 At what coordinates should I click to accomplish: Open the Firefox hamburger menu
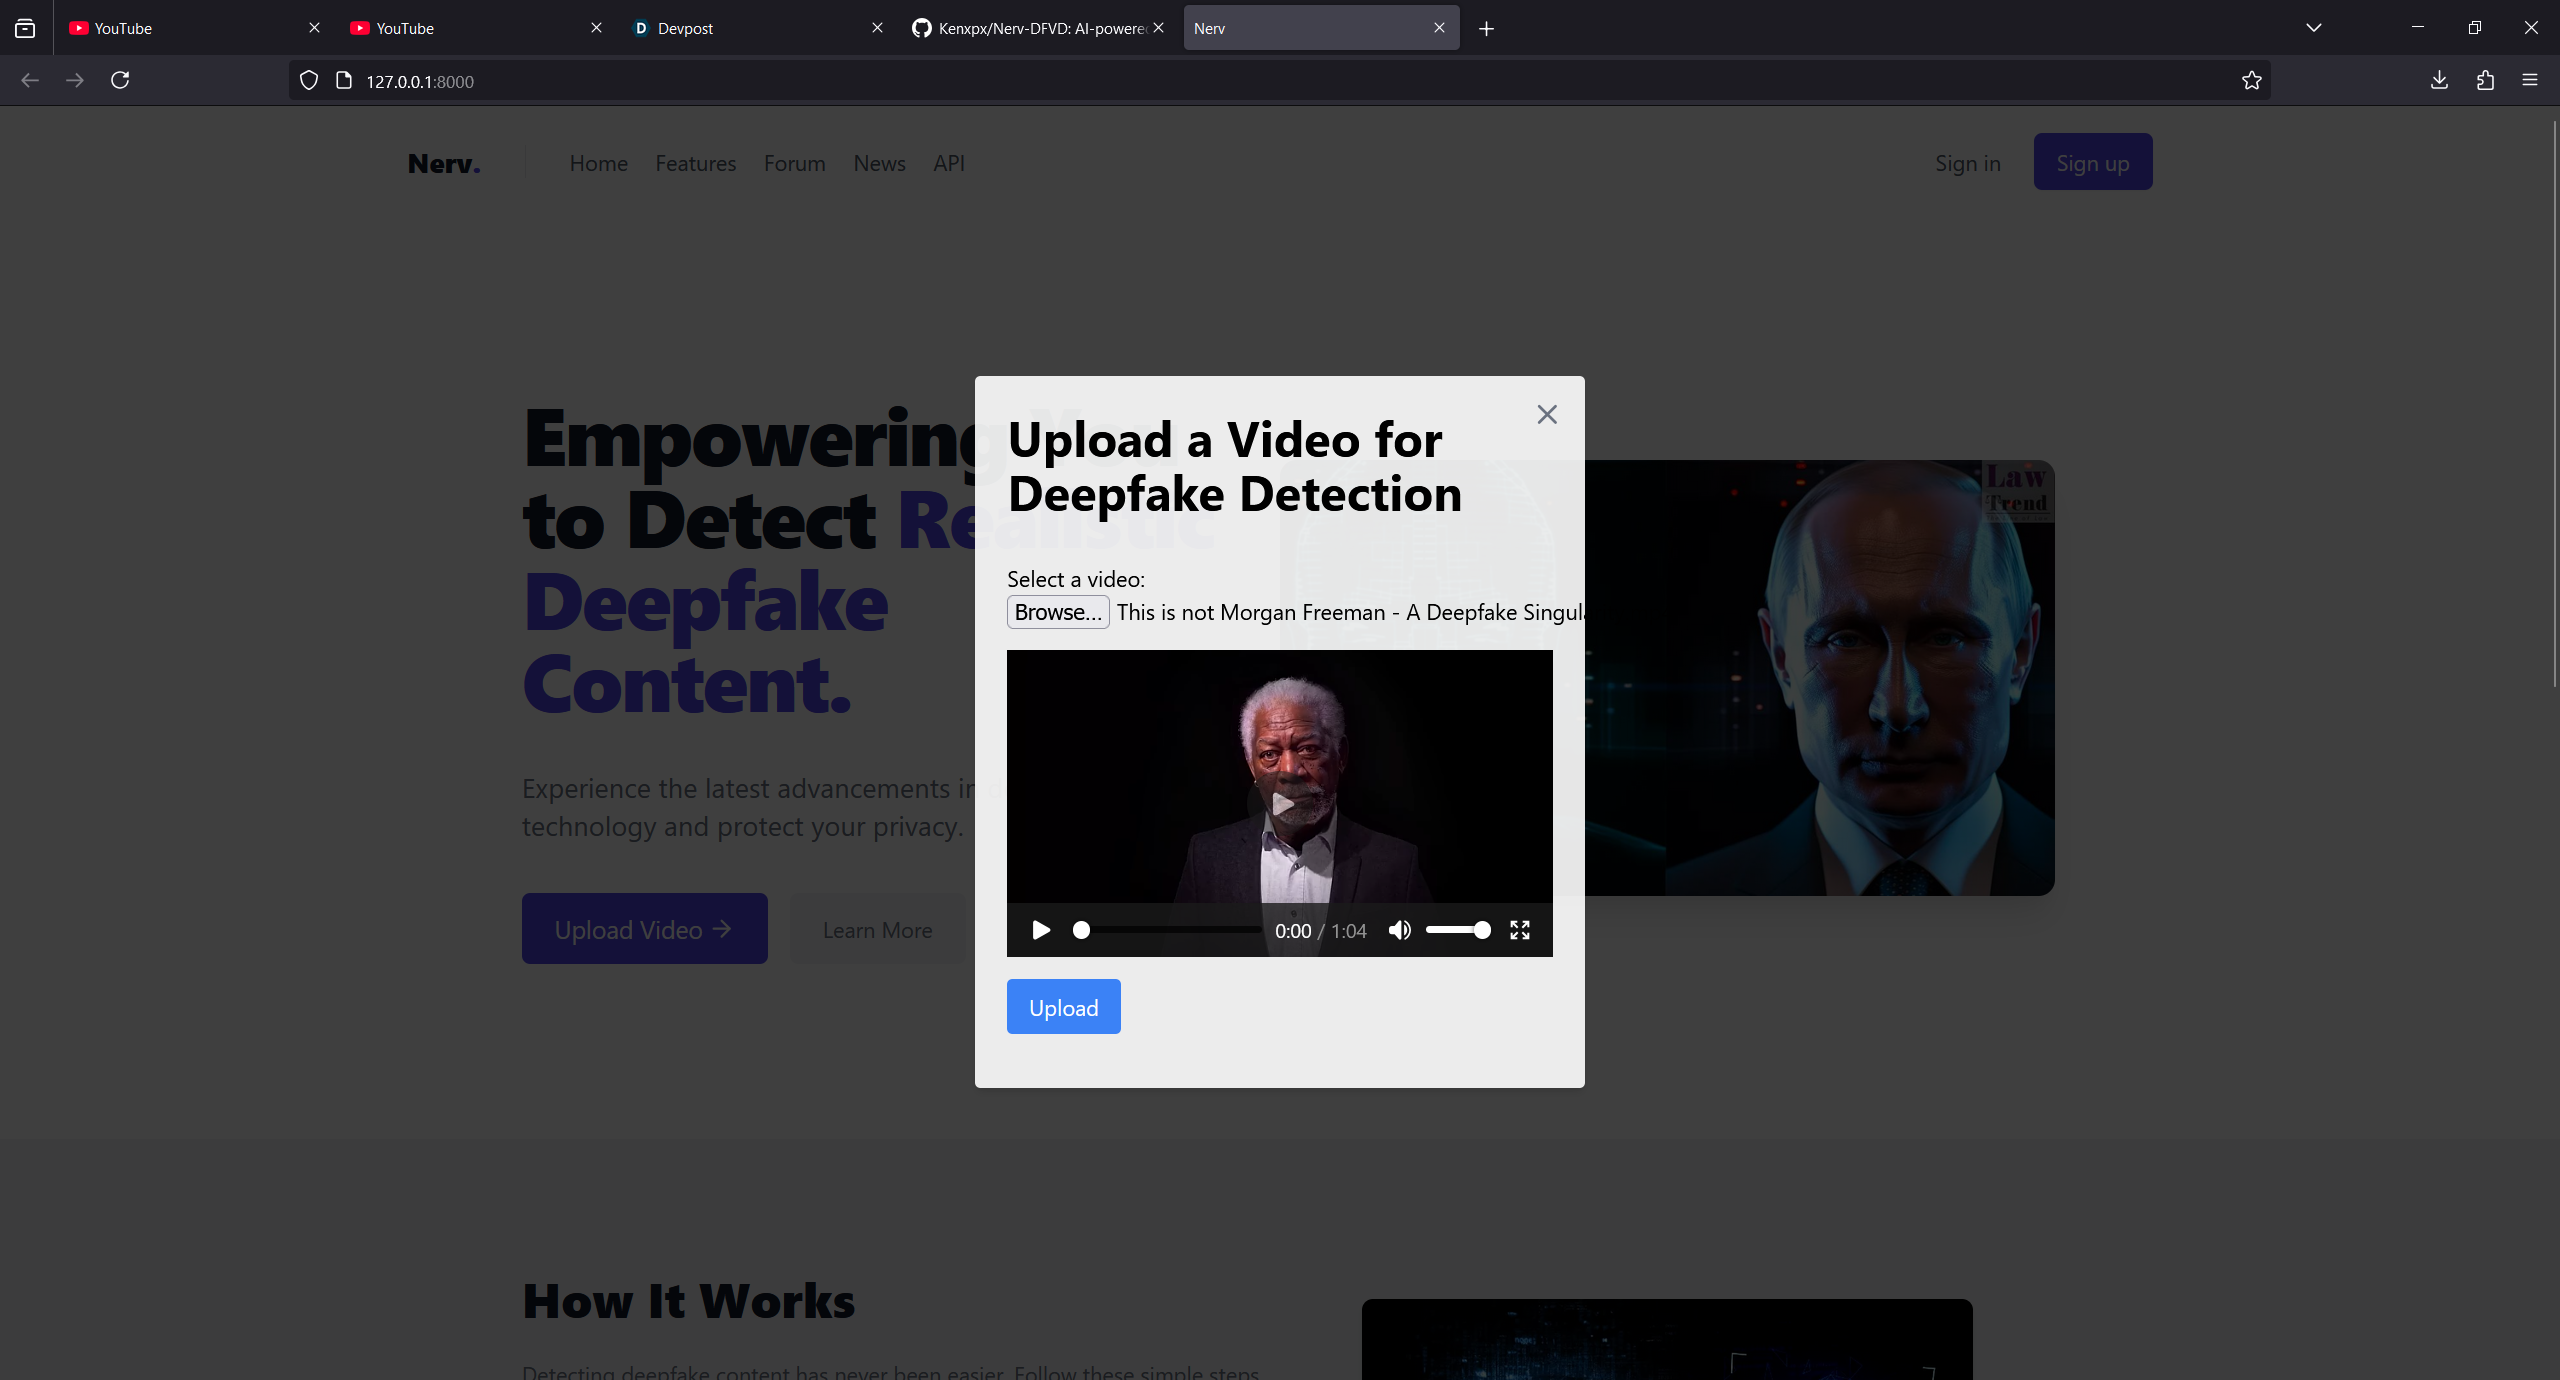[2530, 80]
